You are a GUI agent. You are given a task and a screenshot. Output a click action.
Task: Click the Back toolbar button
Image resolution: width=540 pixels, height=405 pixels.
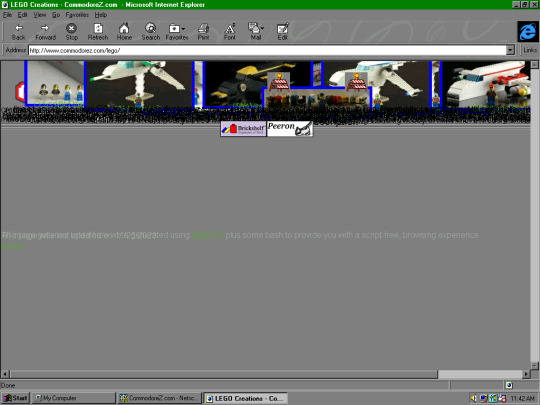19,32
